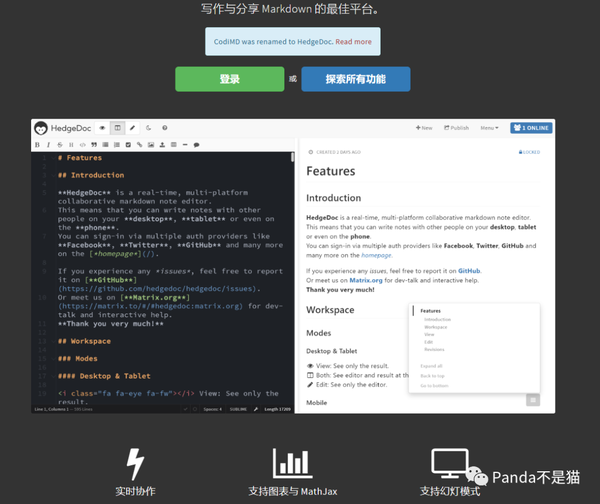Click the blue 探索所有功能 button

point(355,79)
